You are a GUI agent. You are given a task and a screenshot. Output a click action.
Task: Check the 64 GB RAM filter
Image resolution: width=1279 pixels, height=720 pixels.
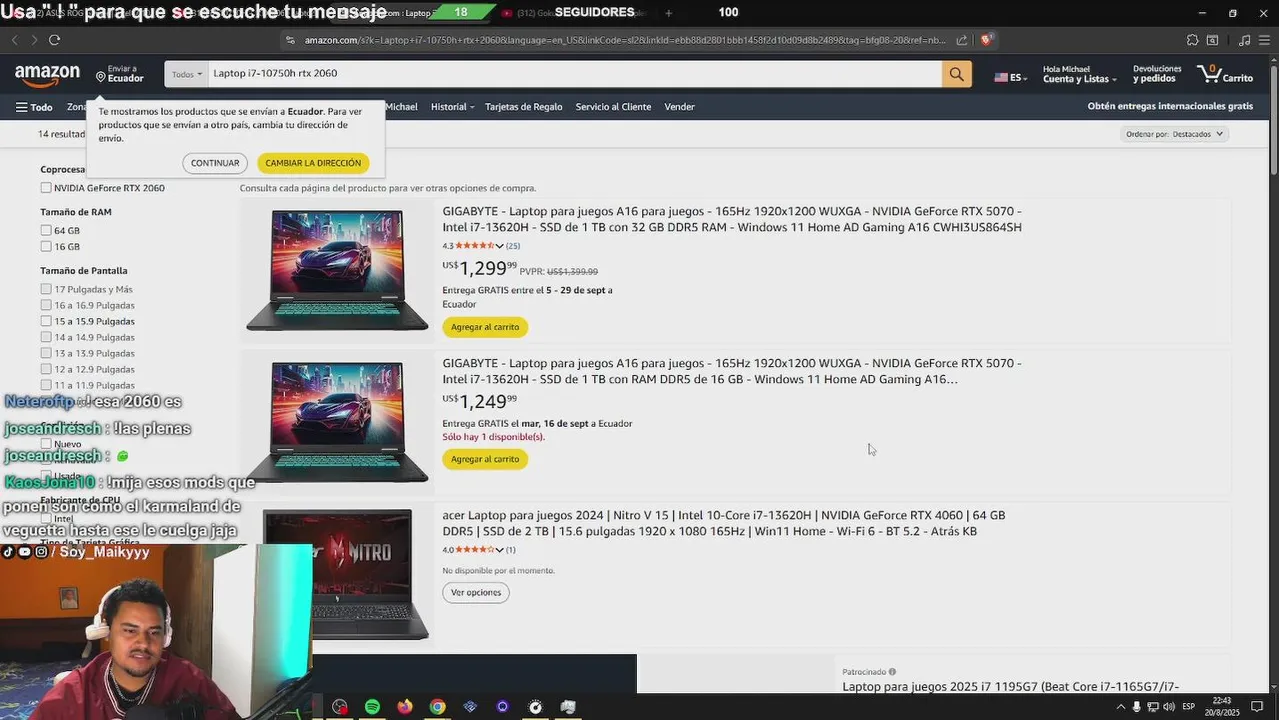point(46,230)
